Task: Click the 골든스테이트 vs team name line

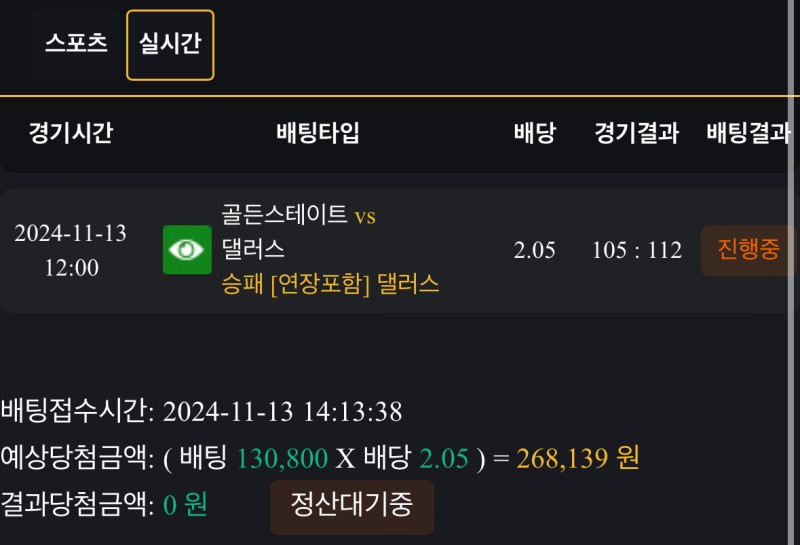Action: point(298,215)
